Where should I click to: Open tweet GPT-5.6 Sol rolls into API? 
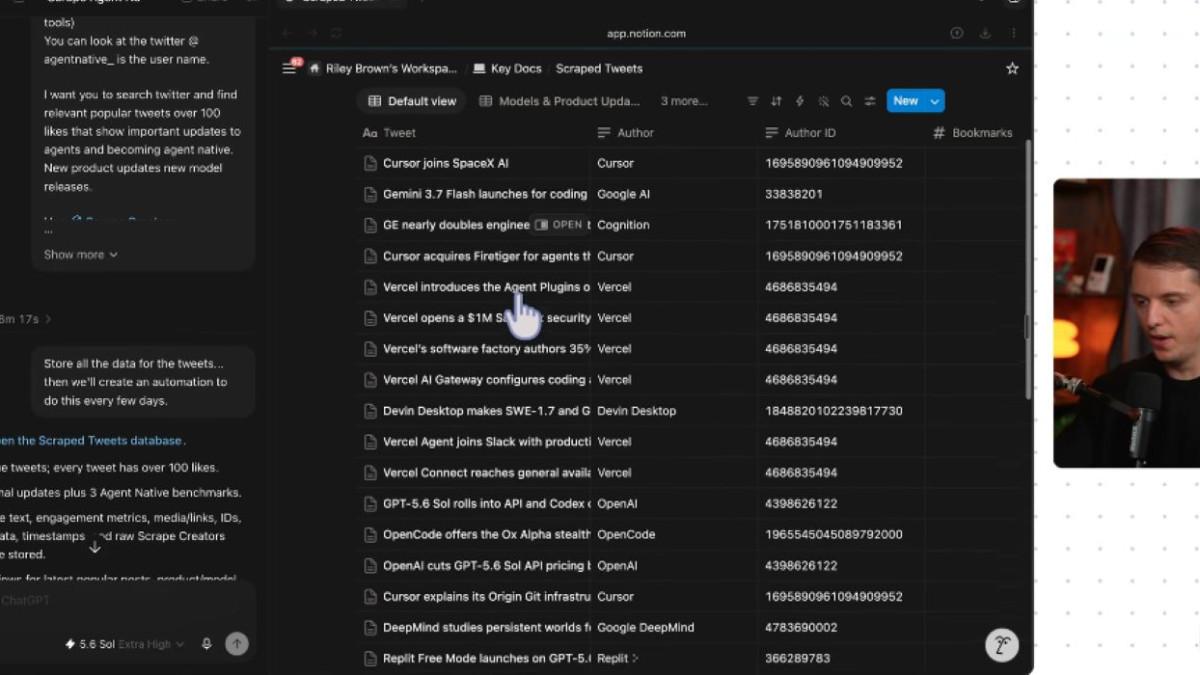486,504
